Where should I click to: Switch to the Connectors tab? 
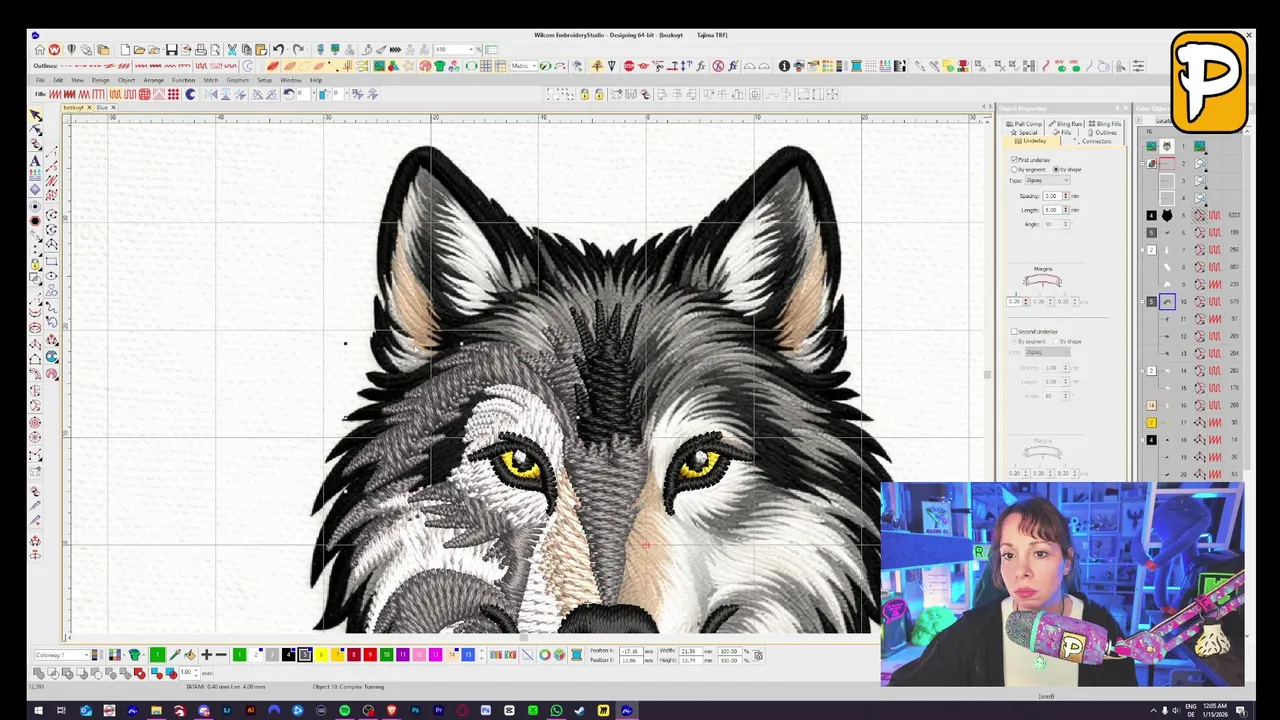coord(1095,141)
